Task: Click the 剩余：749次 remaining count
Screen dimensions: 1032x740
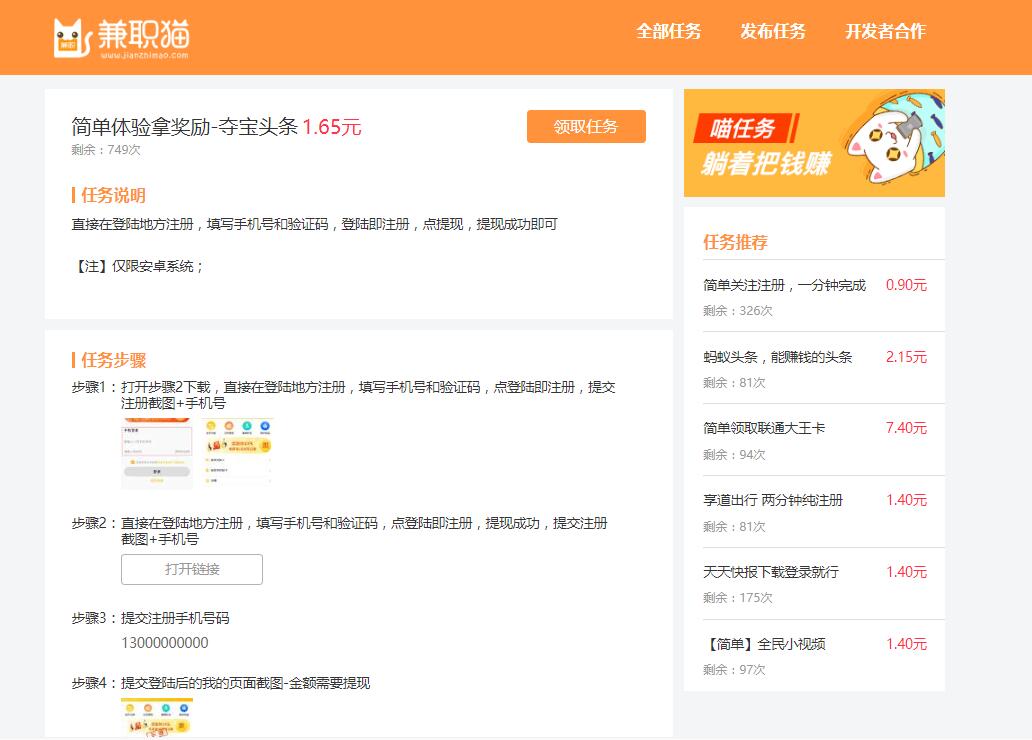Action: point(106,149)
